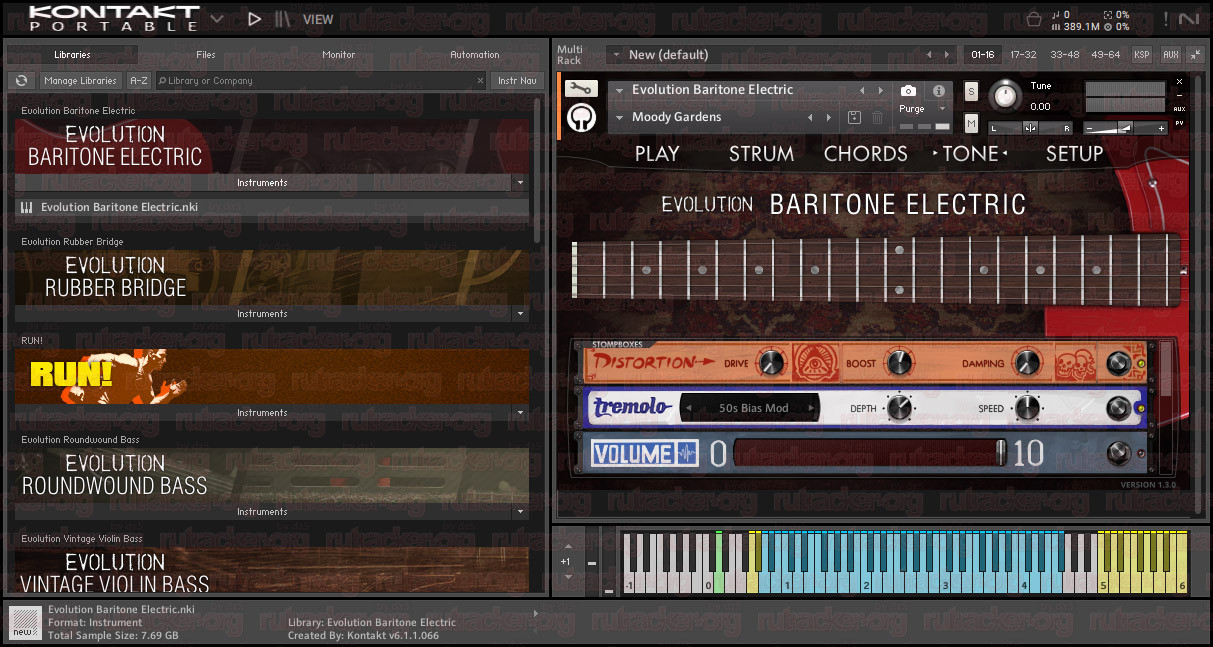Expand Evolution Rubber Bridge Instruments dropdown
The width and height of the screenshot is (1213, 647).
tap(520, 314)
